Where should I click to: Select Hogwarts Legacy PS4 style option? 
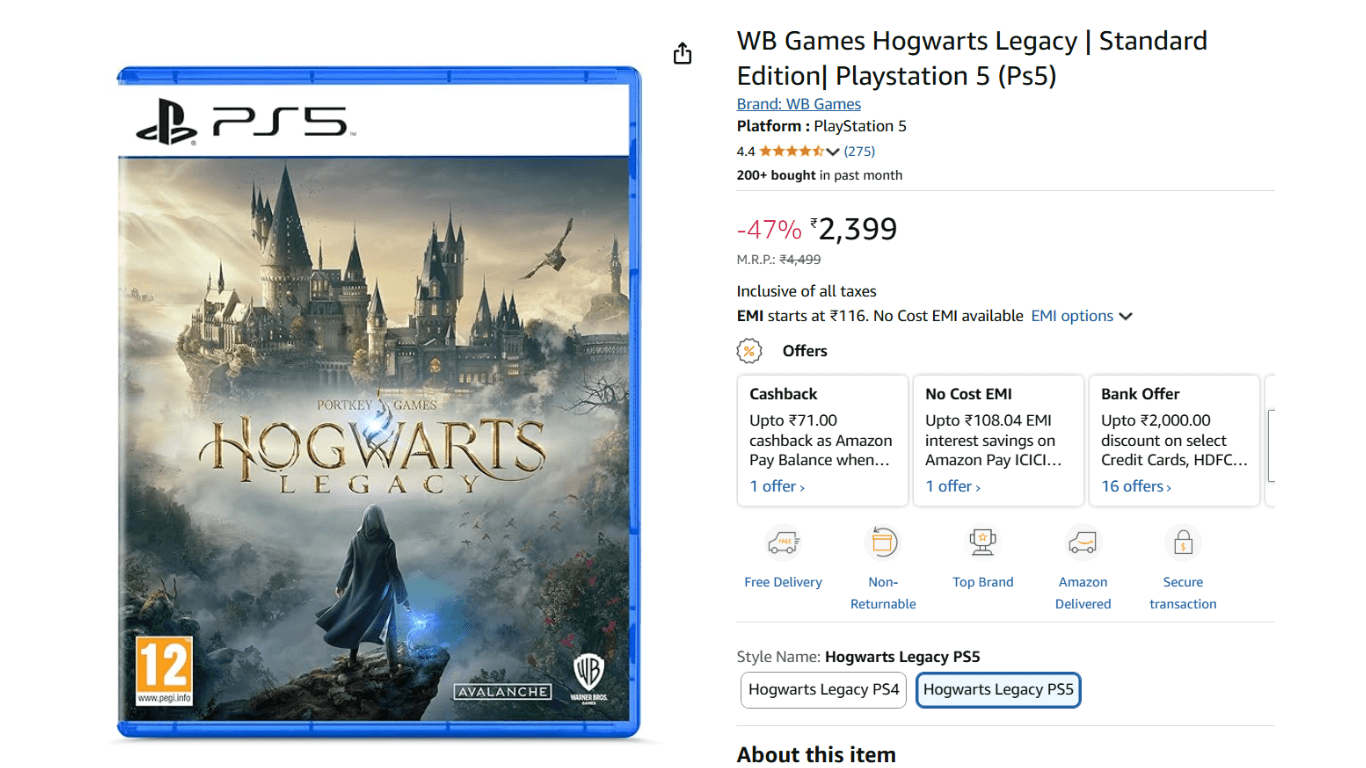coord(824,690)
